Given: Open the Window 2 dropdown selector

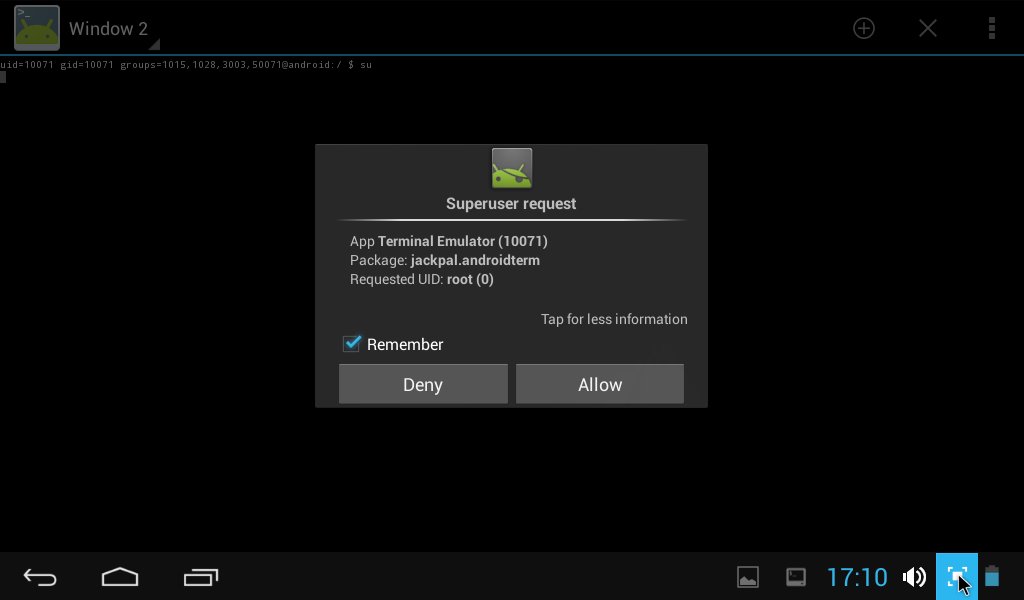Looking at the screenshot, I should click(x=114, y=29).
